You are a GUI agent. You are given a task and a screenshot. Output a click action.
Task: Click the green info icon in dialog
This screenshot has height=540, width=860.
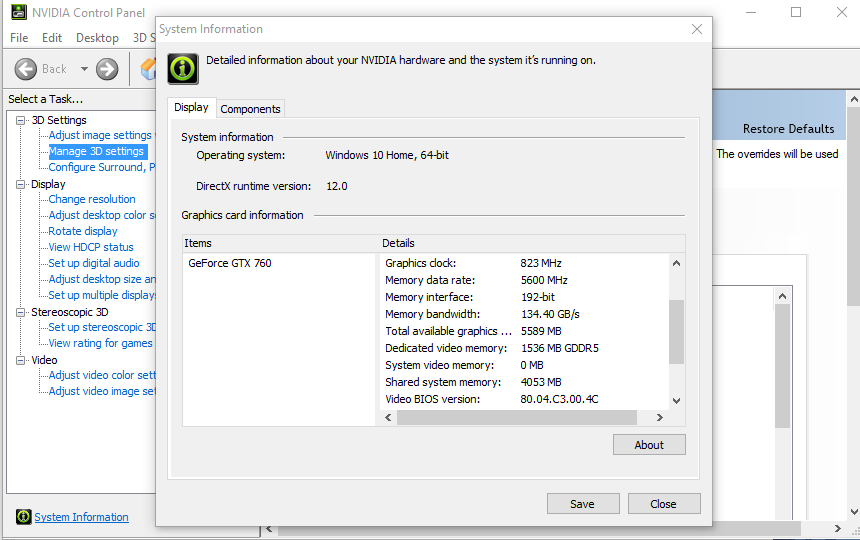[183, 69]
